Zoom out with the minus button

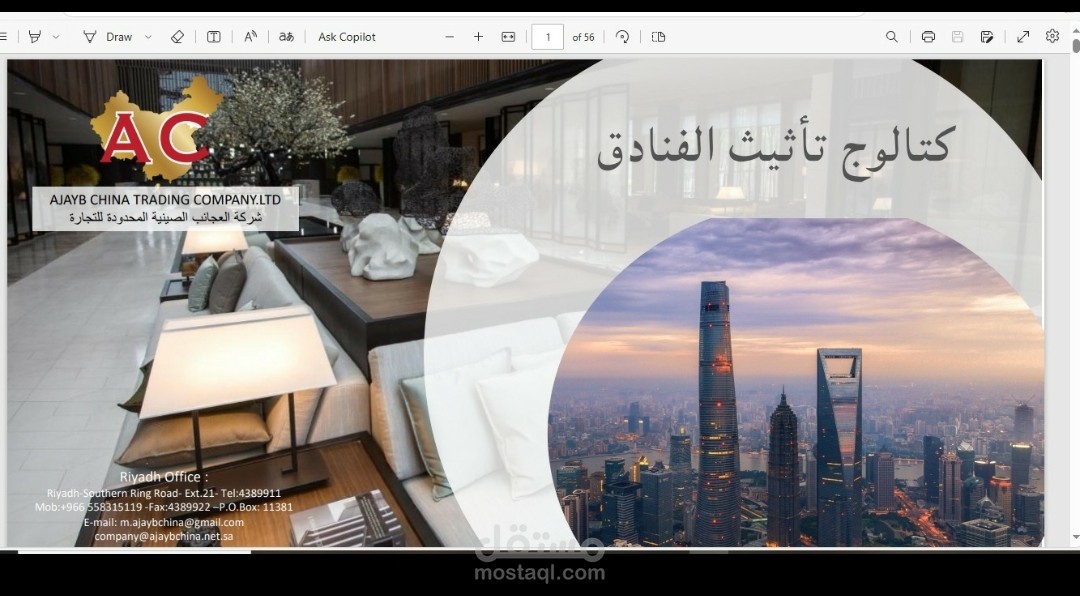pos(450,37)
